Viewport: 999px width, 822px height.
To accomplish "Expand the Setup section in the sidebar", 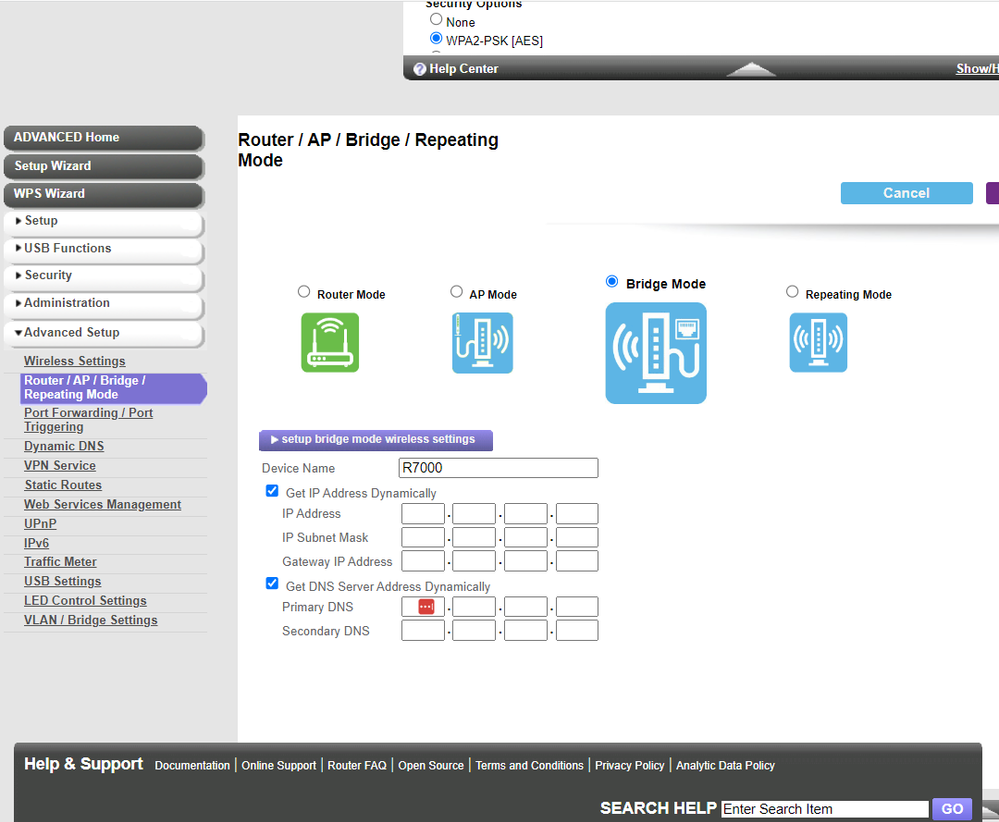I will coord(103,220).
